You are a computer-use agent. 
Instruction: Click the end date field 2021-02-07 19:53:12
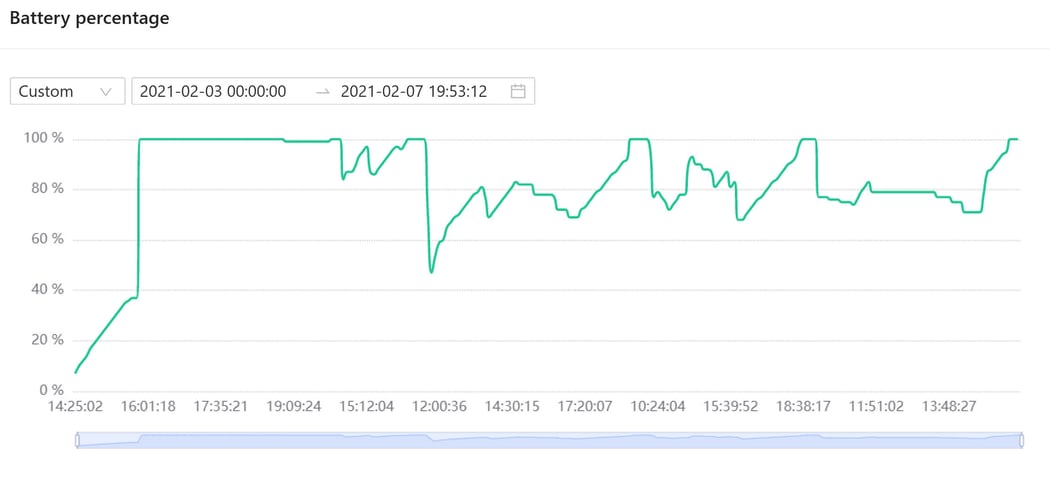[414, 91]
